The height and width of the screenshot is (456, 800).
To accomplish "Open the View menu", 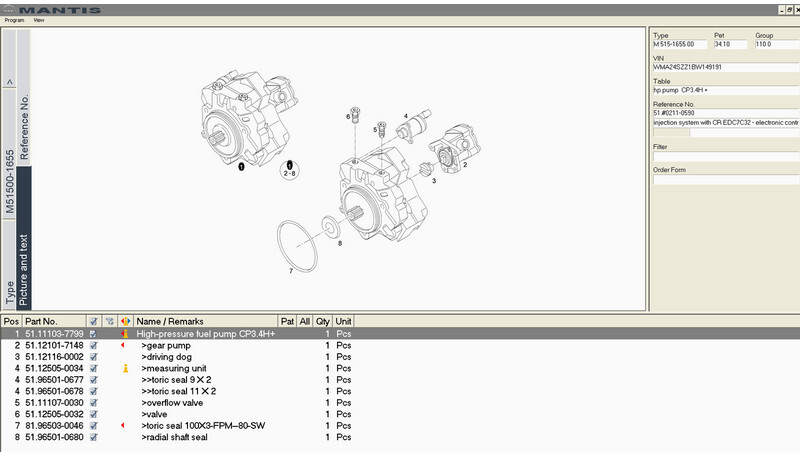I will [x=39, y=20].
